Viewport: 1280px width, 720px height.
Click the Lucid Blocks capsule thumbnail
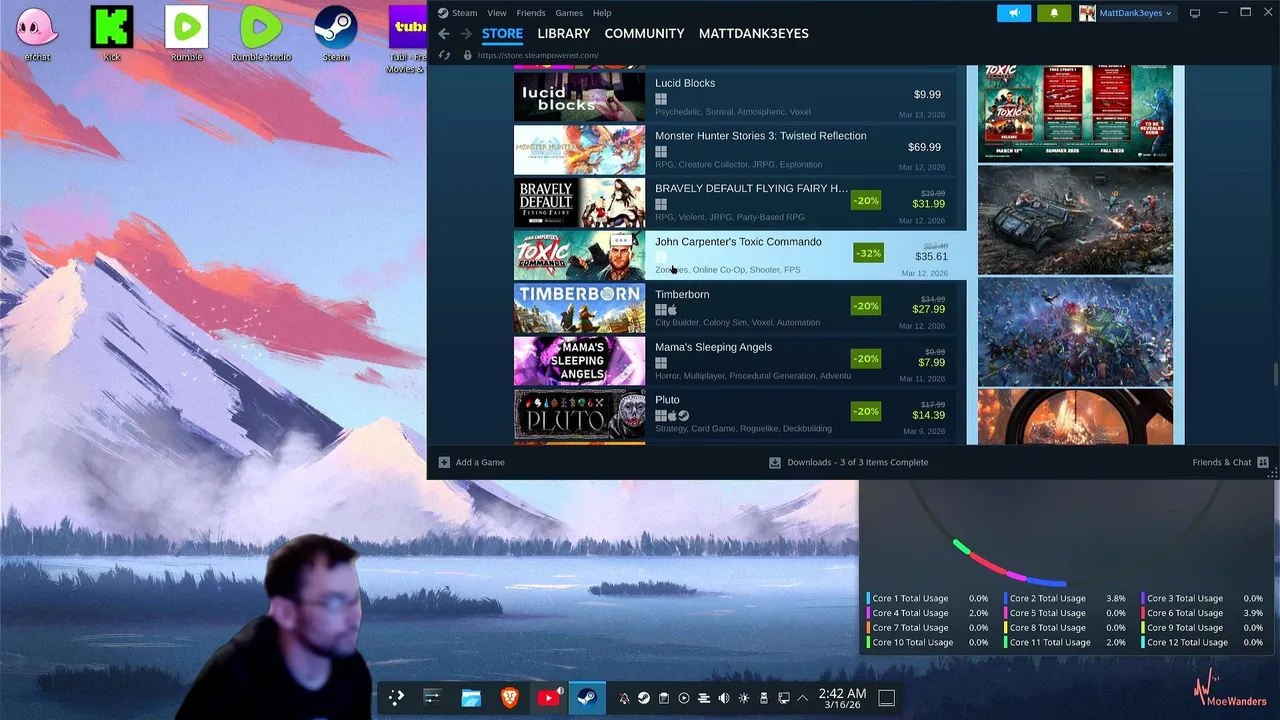(x=580, y=97)
